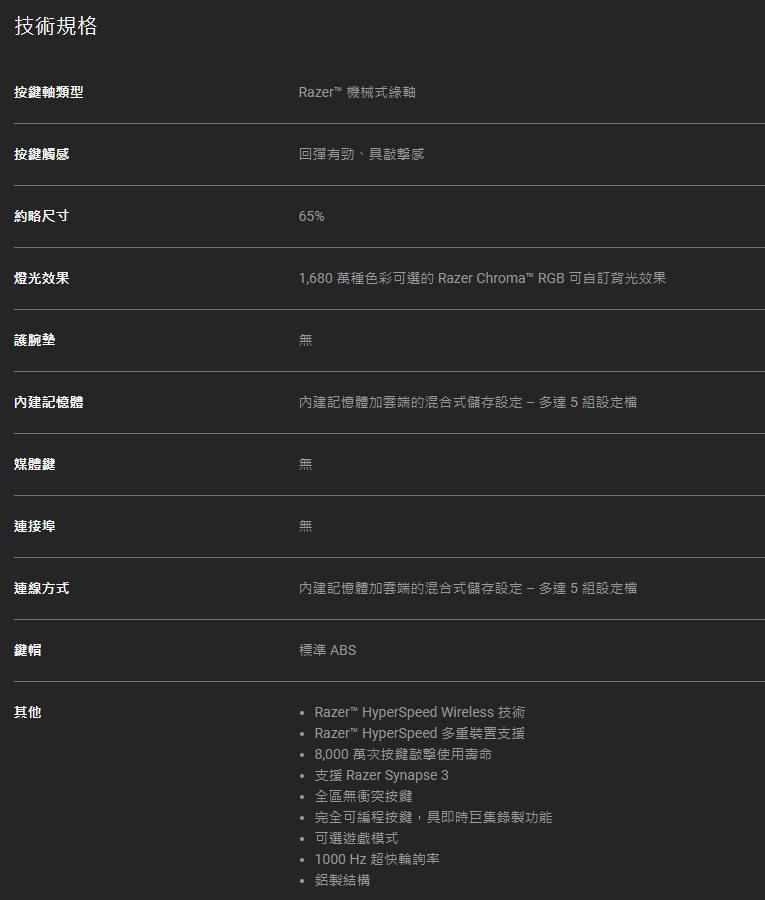Click the 連接埠 row label

coord(34,526)
